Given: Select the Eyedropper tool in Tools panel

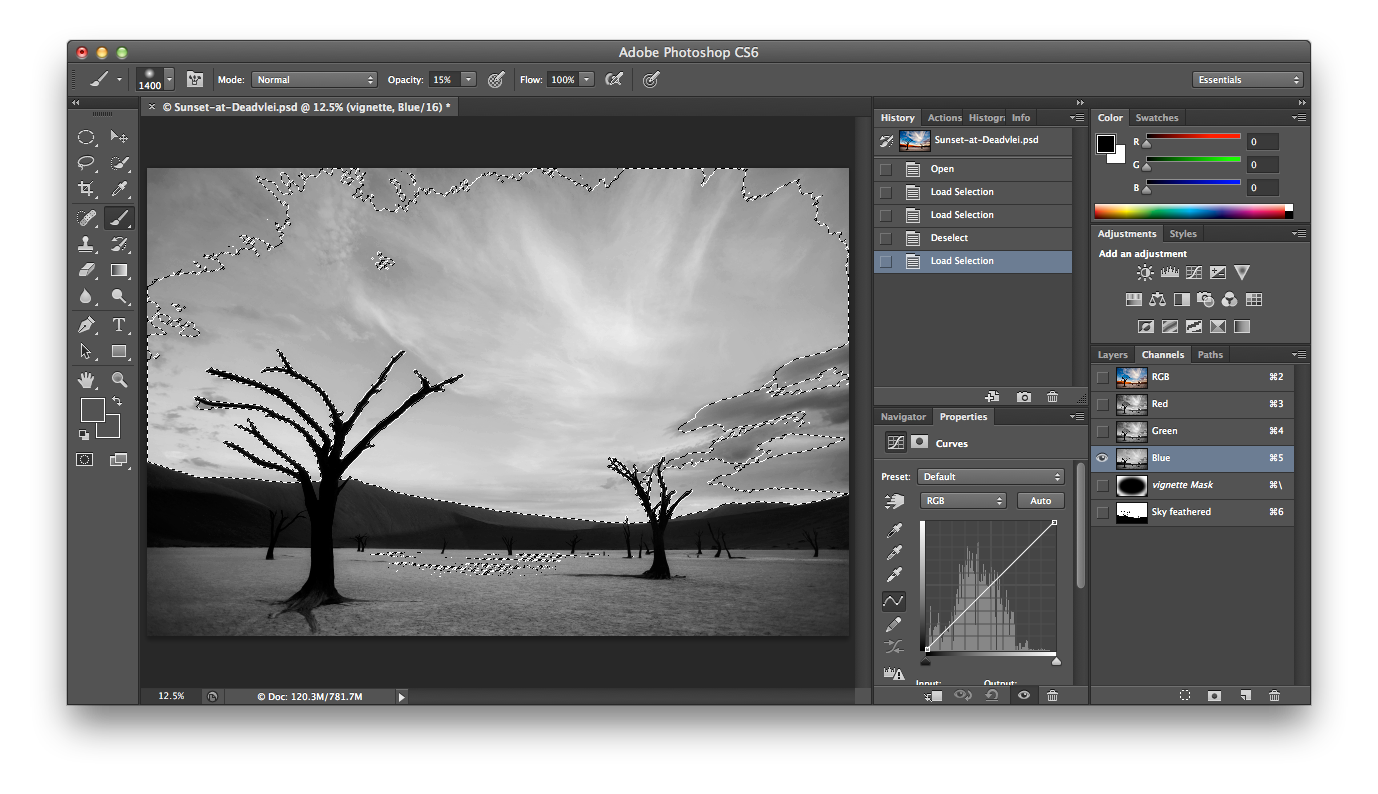Looking at the screenshot, I should 119,189.
